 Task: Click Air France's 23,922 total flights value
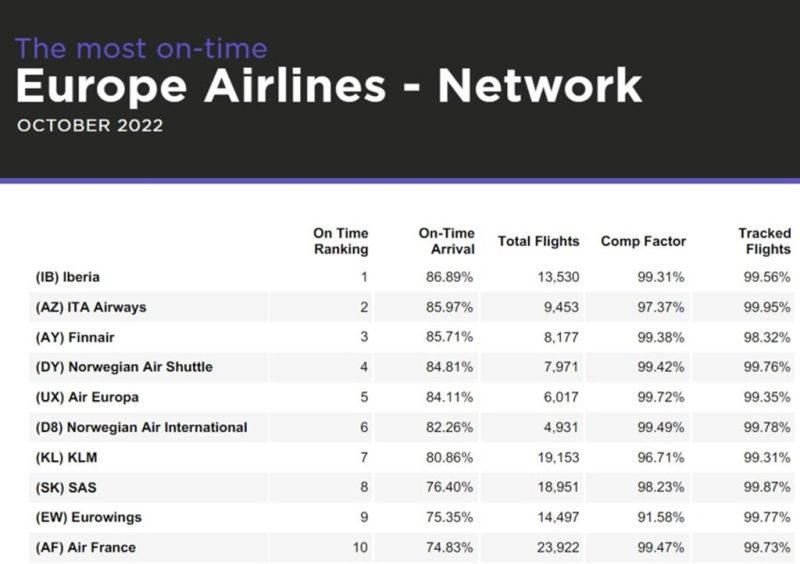[558, 548]
